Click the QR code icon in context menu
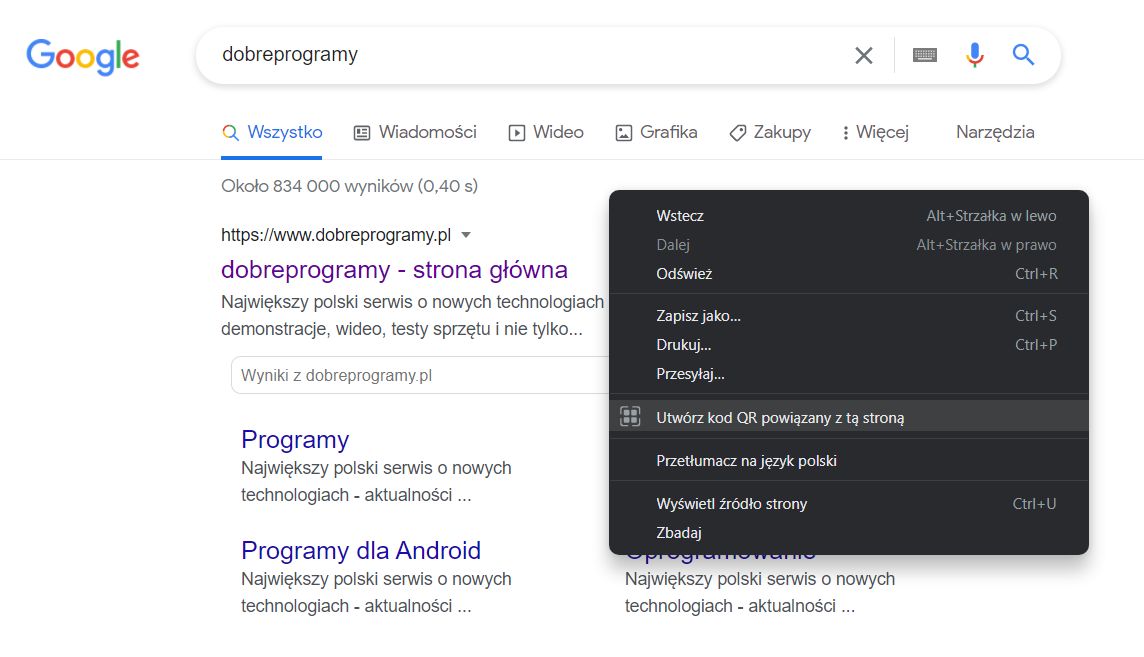The height and width of the screenshot is (657, 1144). (x=630, y=417)
